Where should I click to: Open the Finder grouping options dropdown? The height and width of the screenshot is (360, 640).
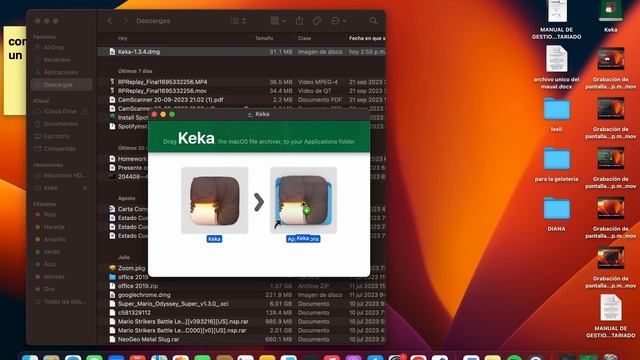pos(278,20)
